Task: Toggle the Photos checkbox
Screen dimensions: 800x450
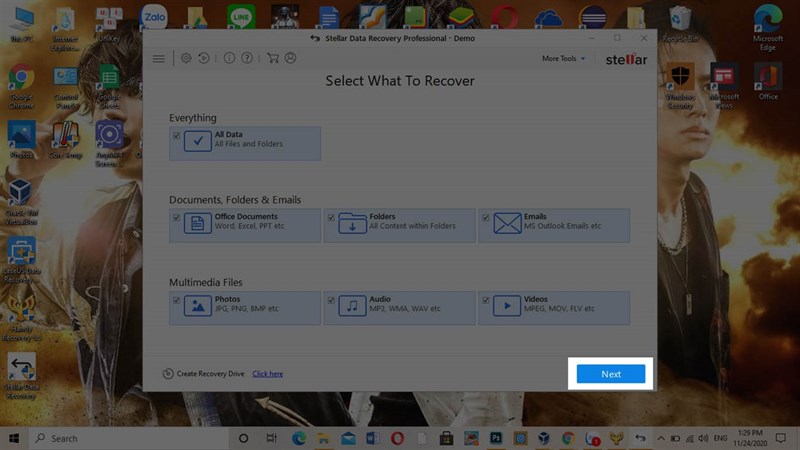Action: [x=177, y=301]
